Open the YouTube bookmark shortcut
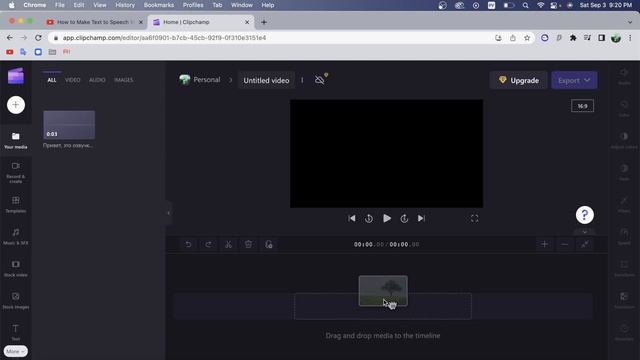Image resolution: width=640 pixels, height=360 pixels. (9, 52)
